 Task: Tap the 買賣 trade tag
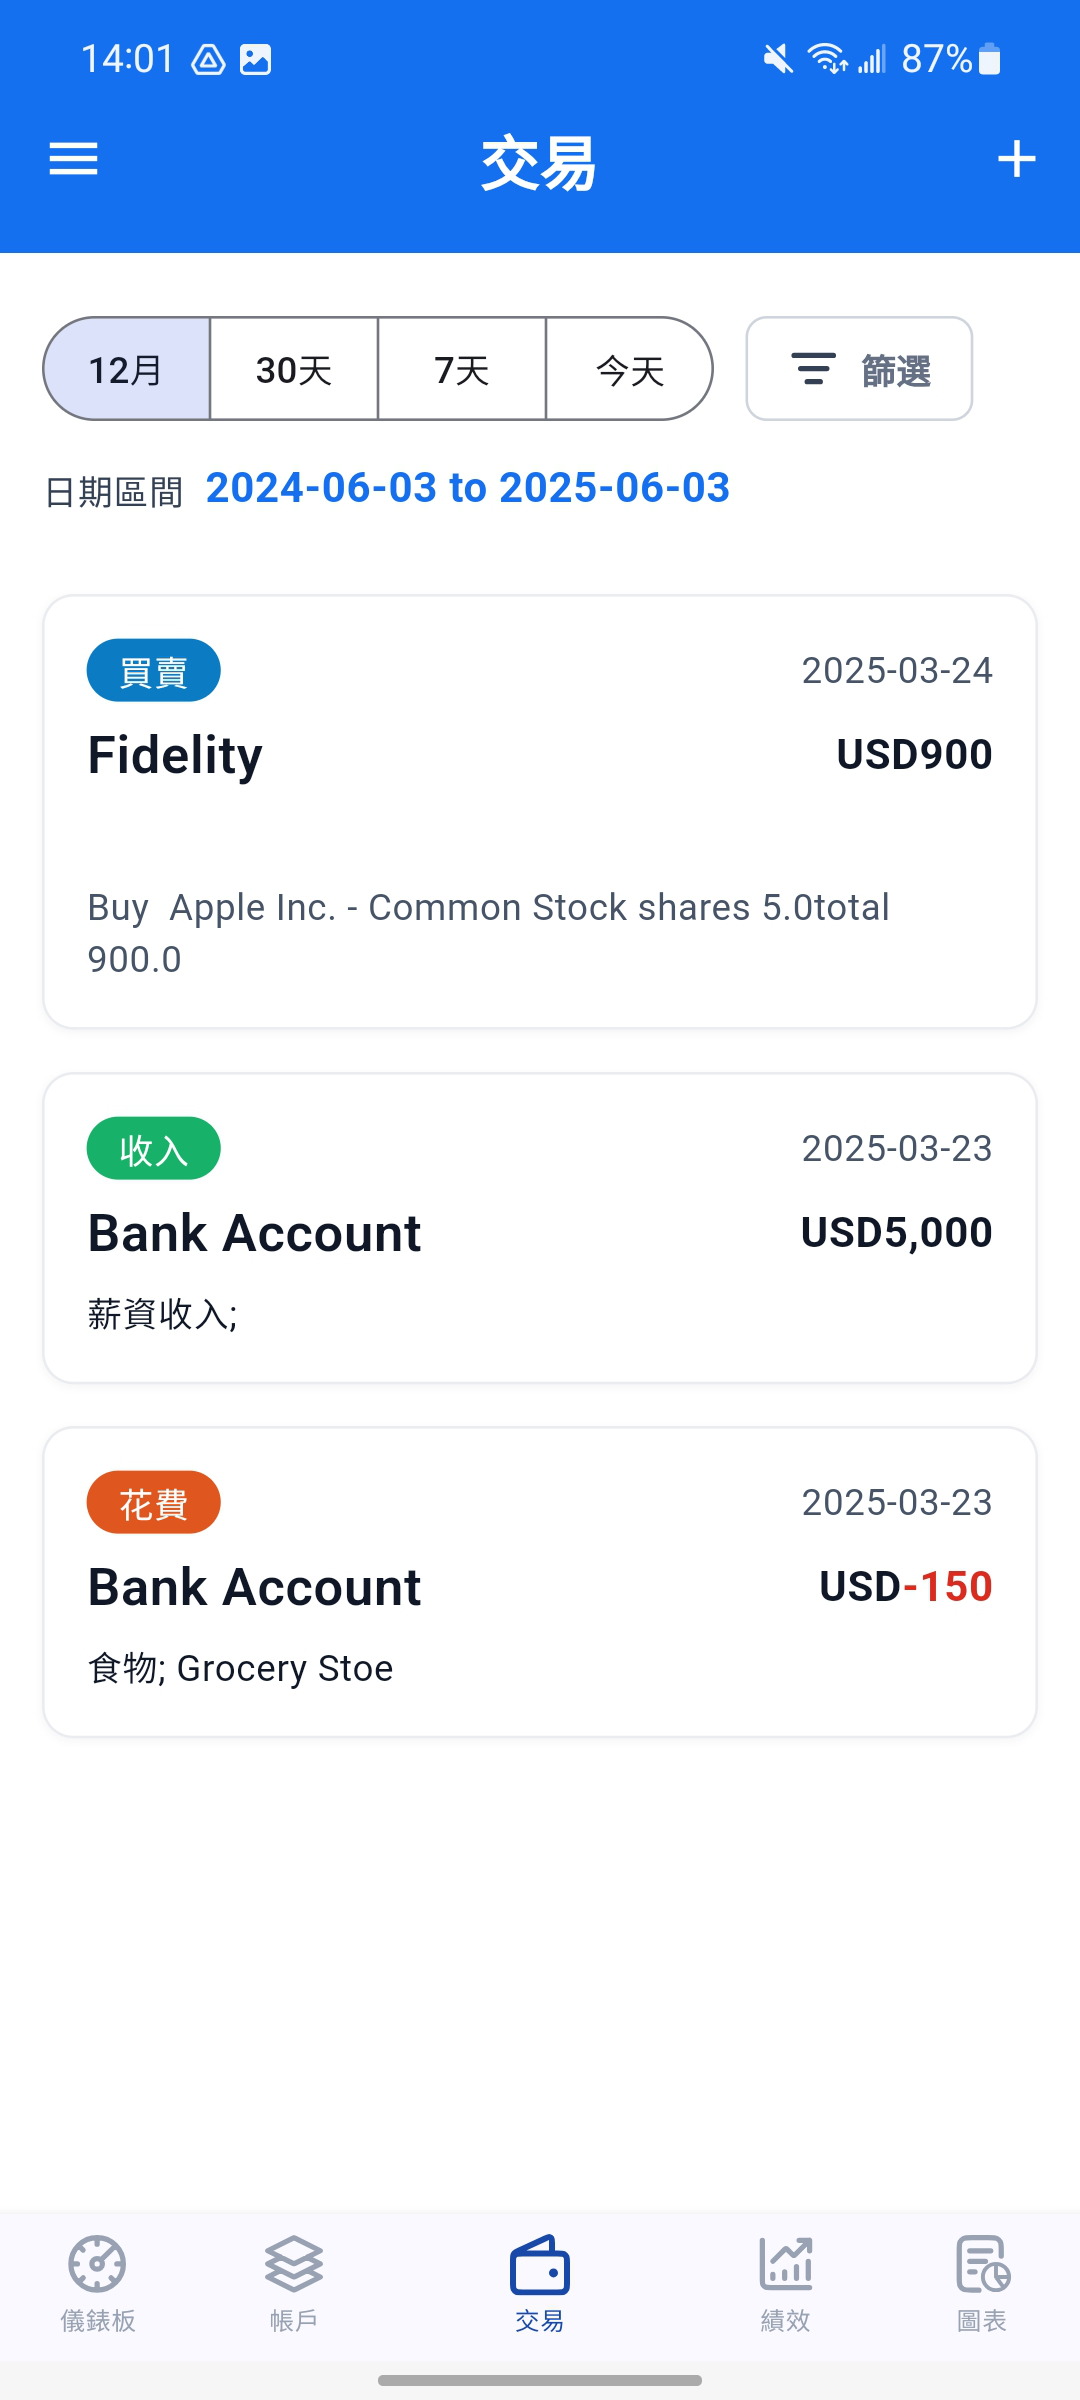tap(154, 670)
